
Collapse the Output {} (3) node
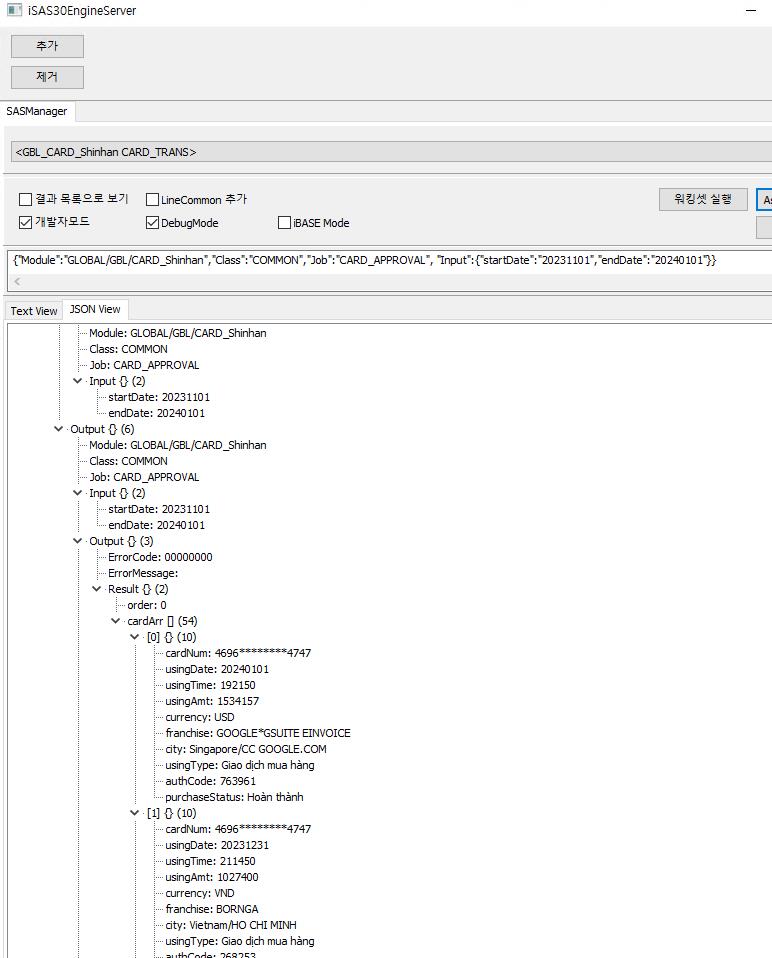tap(78, 541)
